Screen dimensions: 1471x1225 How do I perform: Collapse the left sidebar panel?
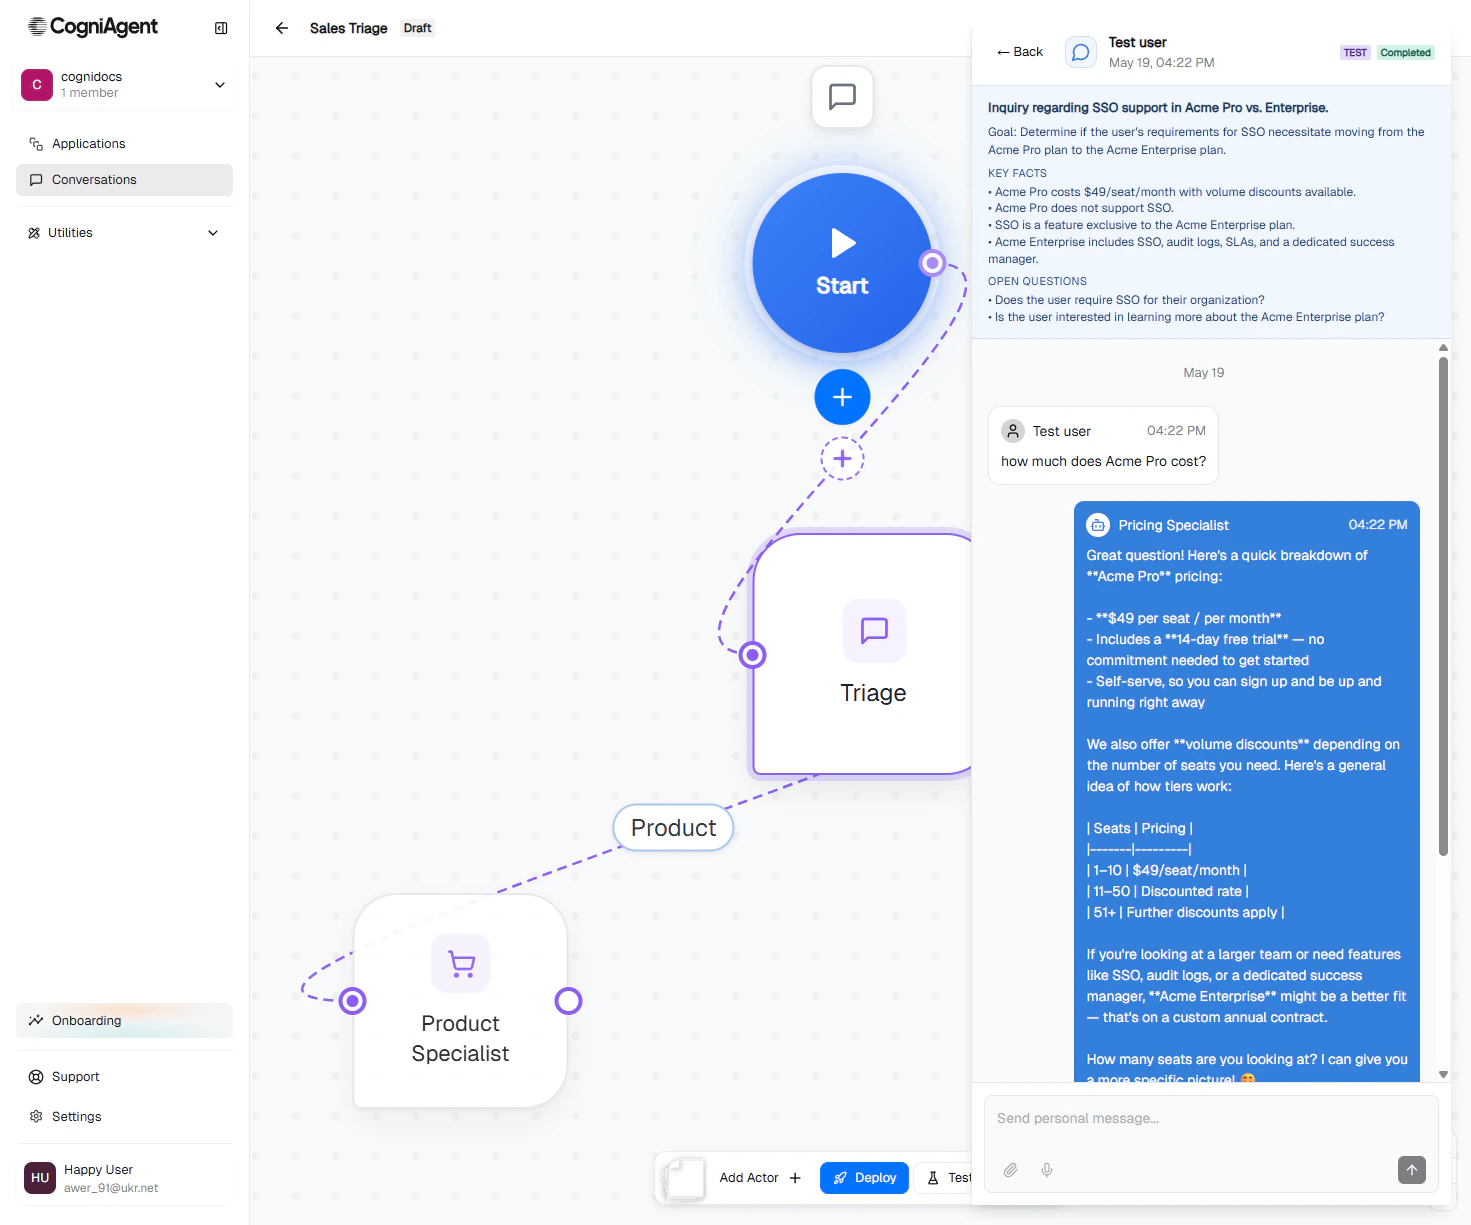(x=221, y=28)
